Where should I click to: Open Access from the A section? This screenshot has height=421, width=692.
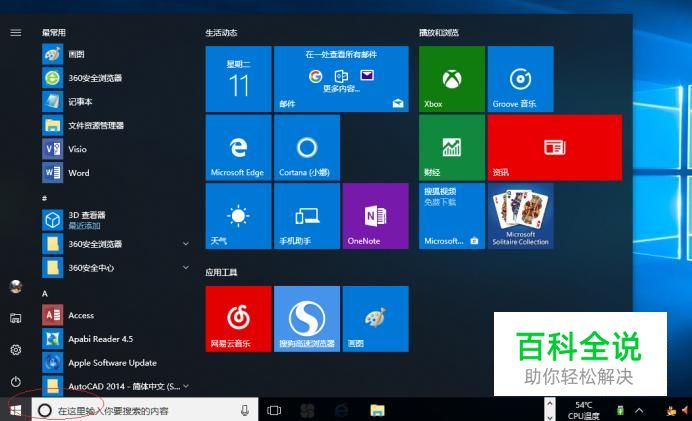116,315
